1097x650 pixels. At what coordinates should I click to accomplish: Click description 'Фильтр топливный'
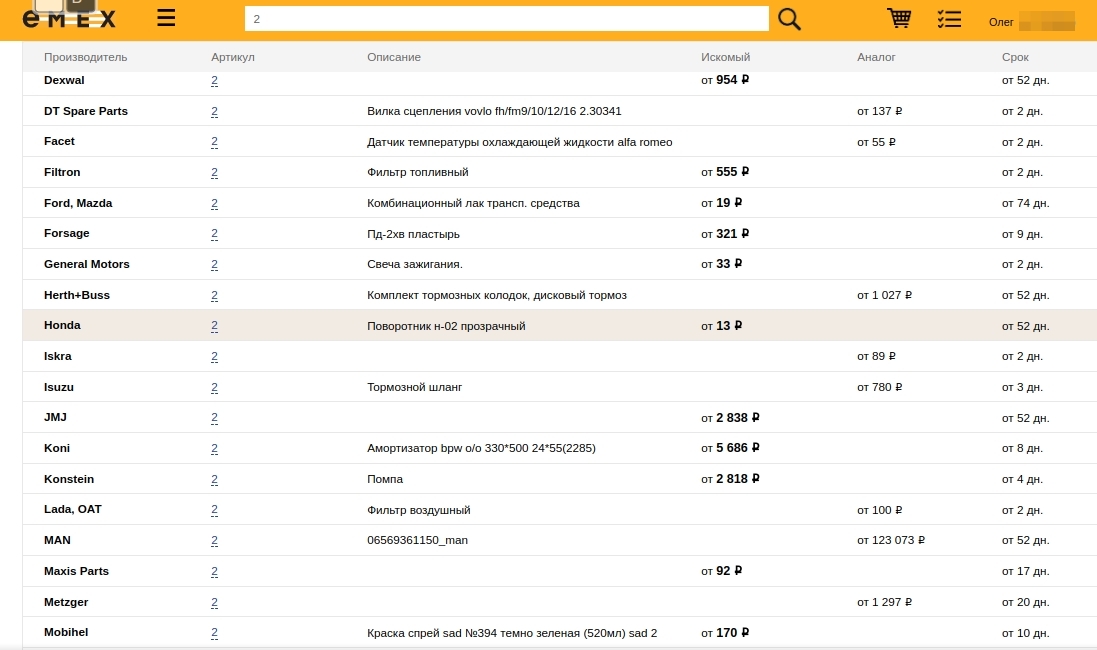418,172
